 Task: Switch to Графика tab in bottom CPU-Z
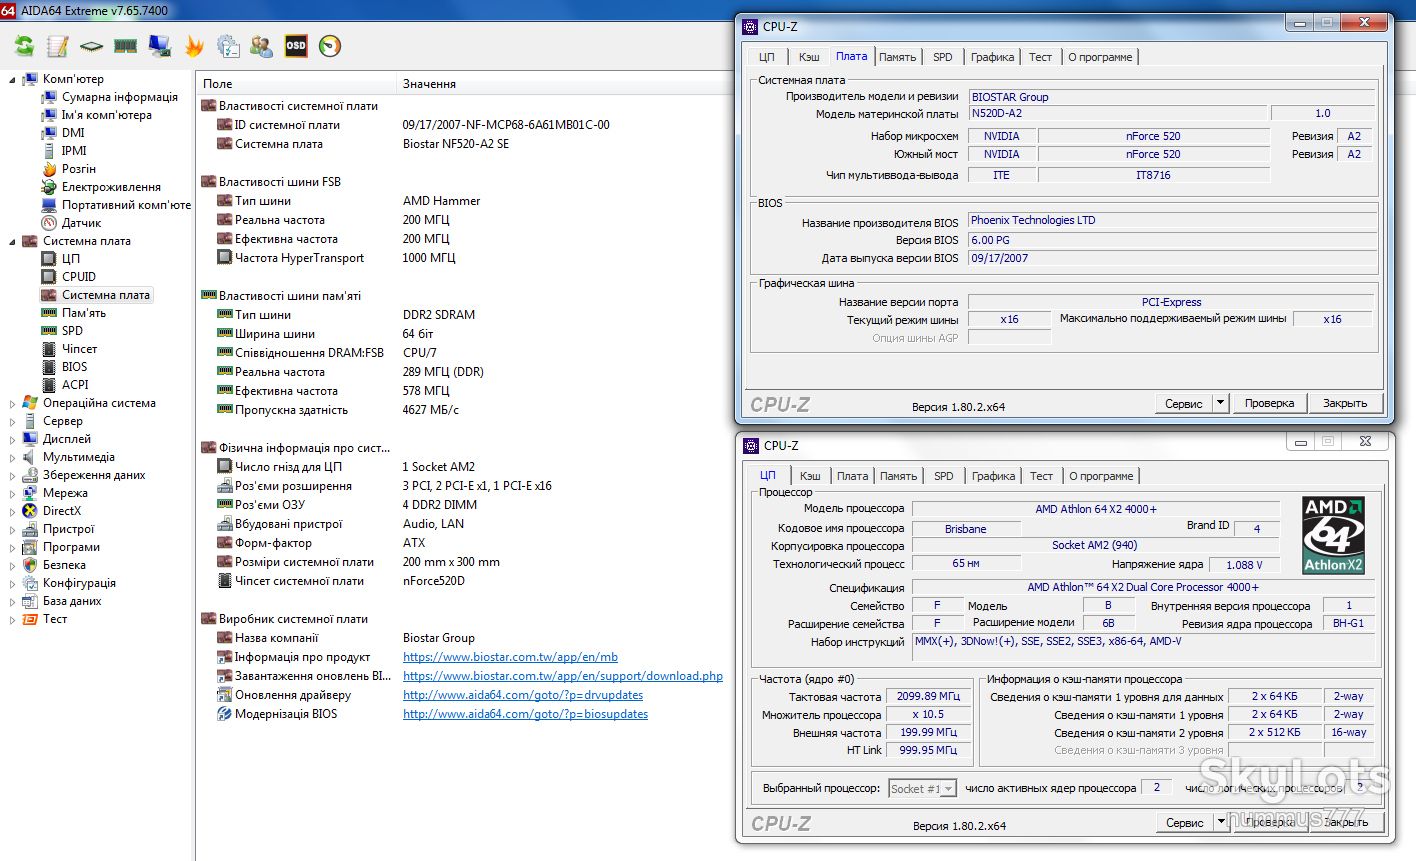tap(993, 476)
